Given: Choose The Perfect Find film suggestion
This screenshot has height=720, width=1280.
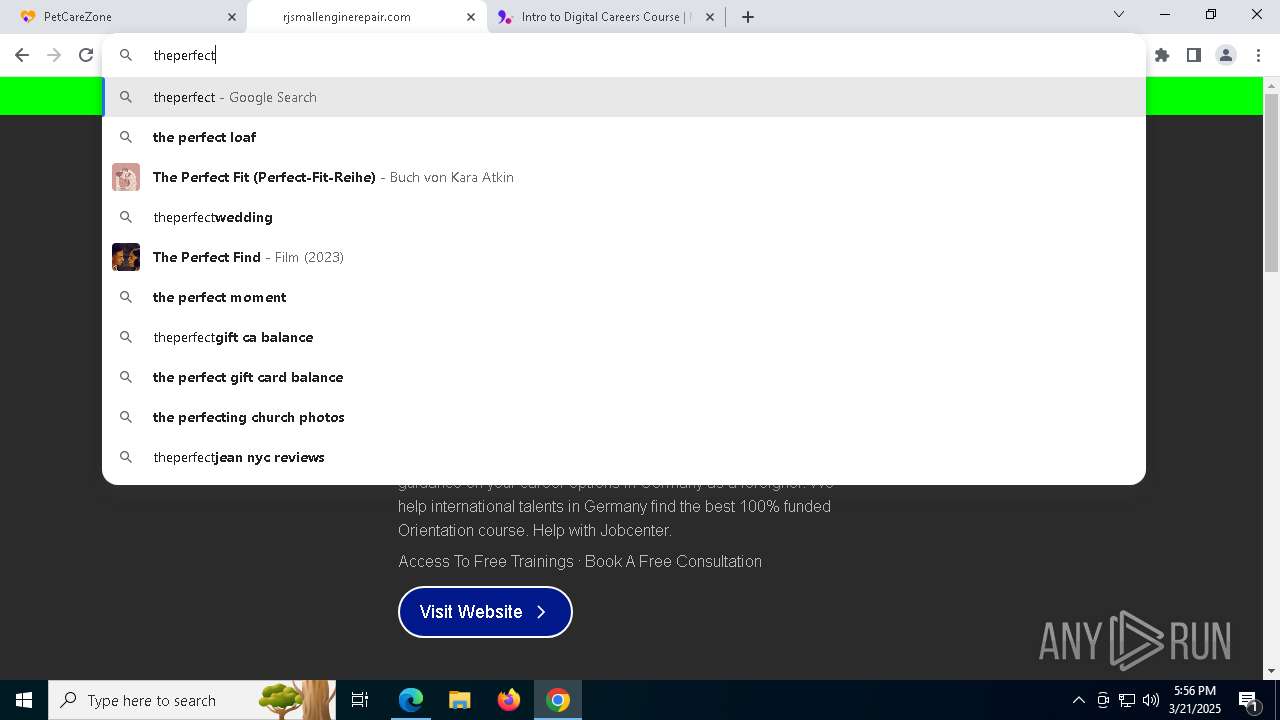Looking at the screenshot, I should click(624, 257).
